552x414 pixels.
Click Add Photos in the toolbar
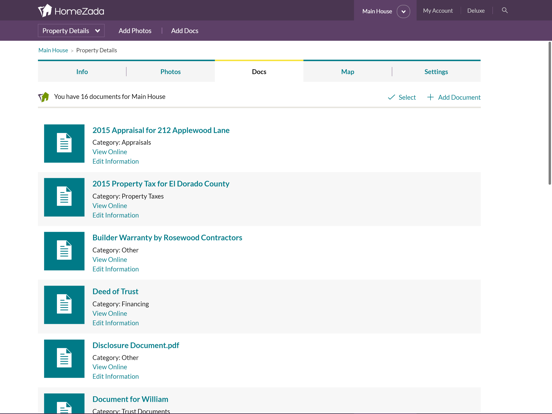pyautogui.click(x=135, y=31)
